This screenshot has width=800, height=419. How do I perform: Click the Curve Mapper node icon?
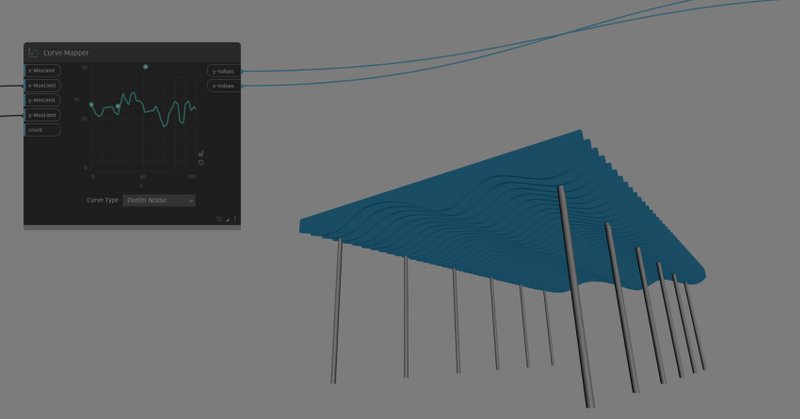[33, 53]
